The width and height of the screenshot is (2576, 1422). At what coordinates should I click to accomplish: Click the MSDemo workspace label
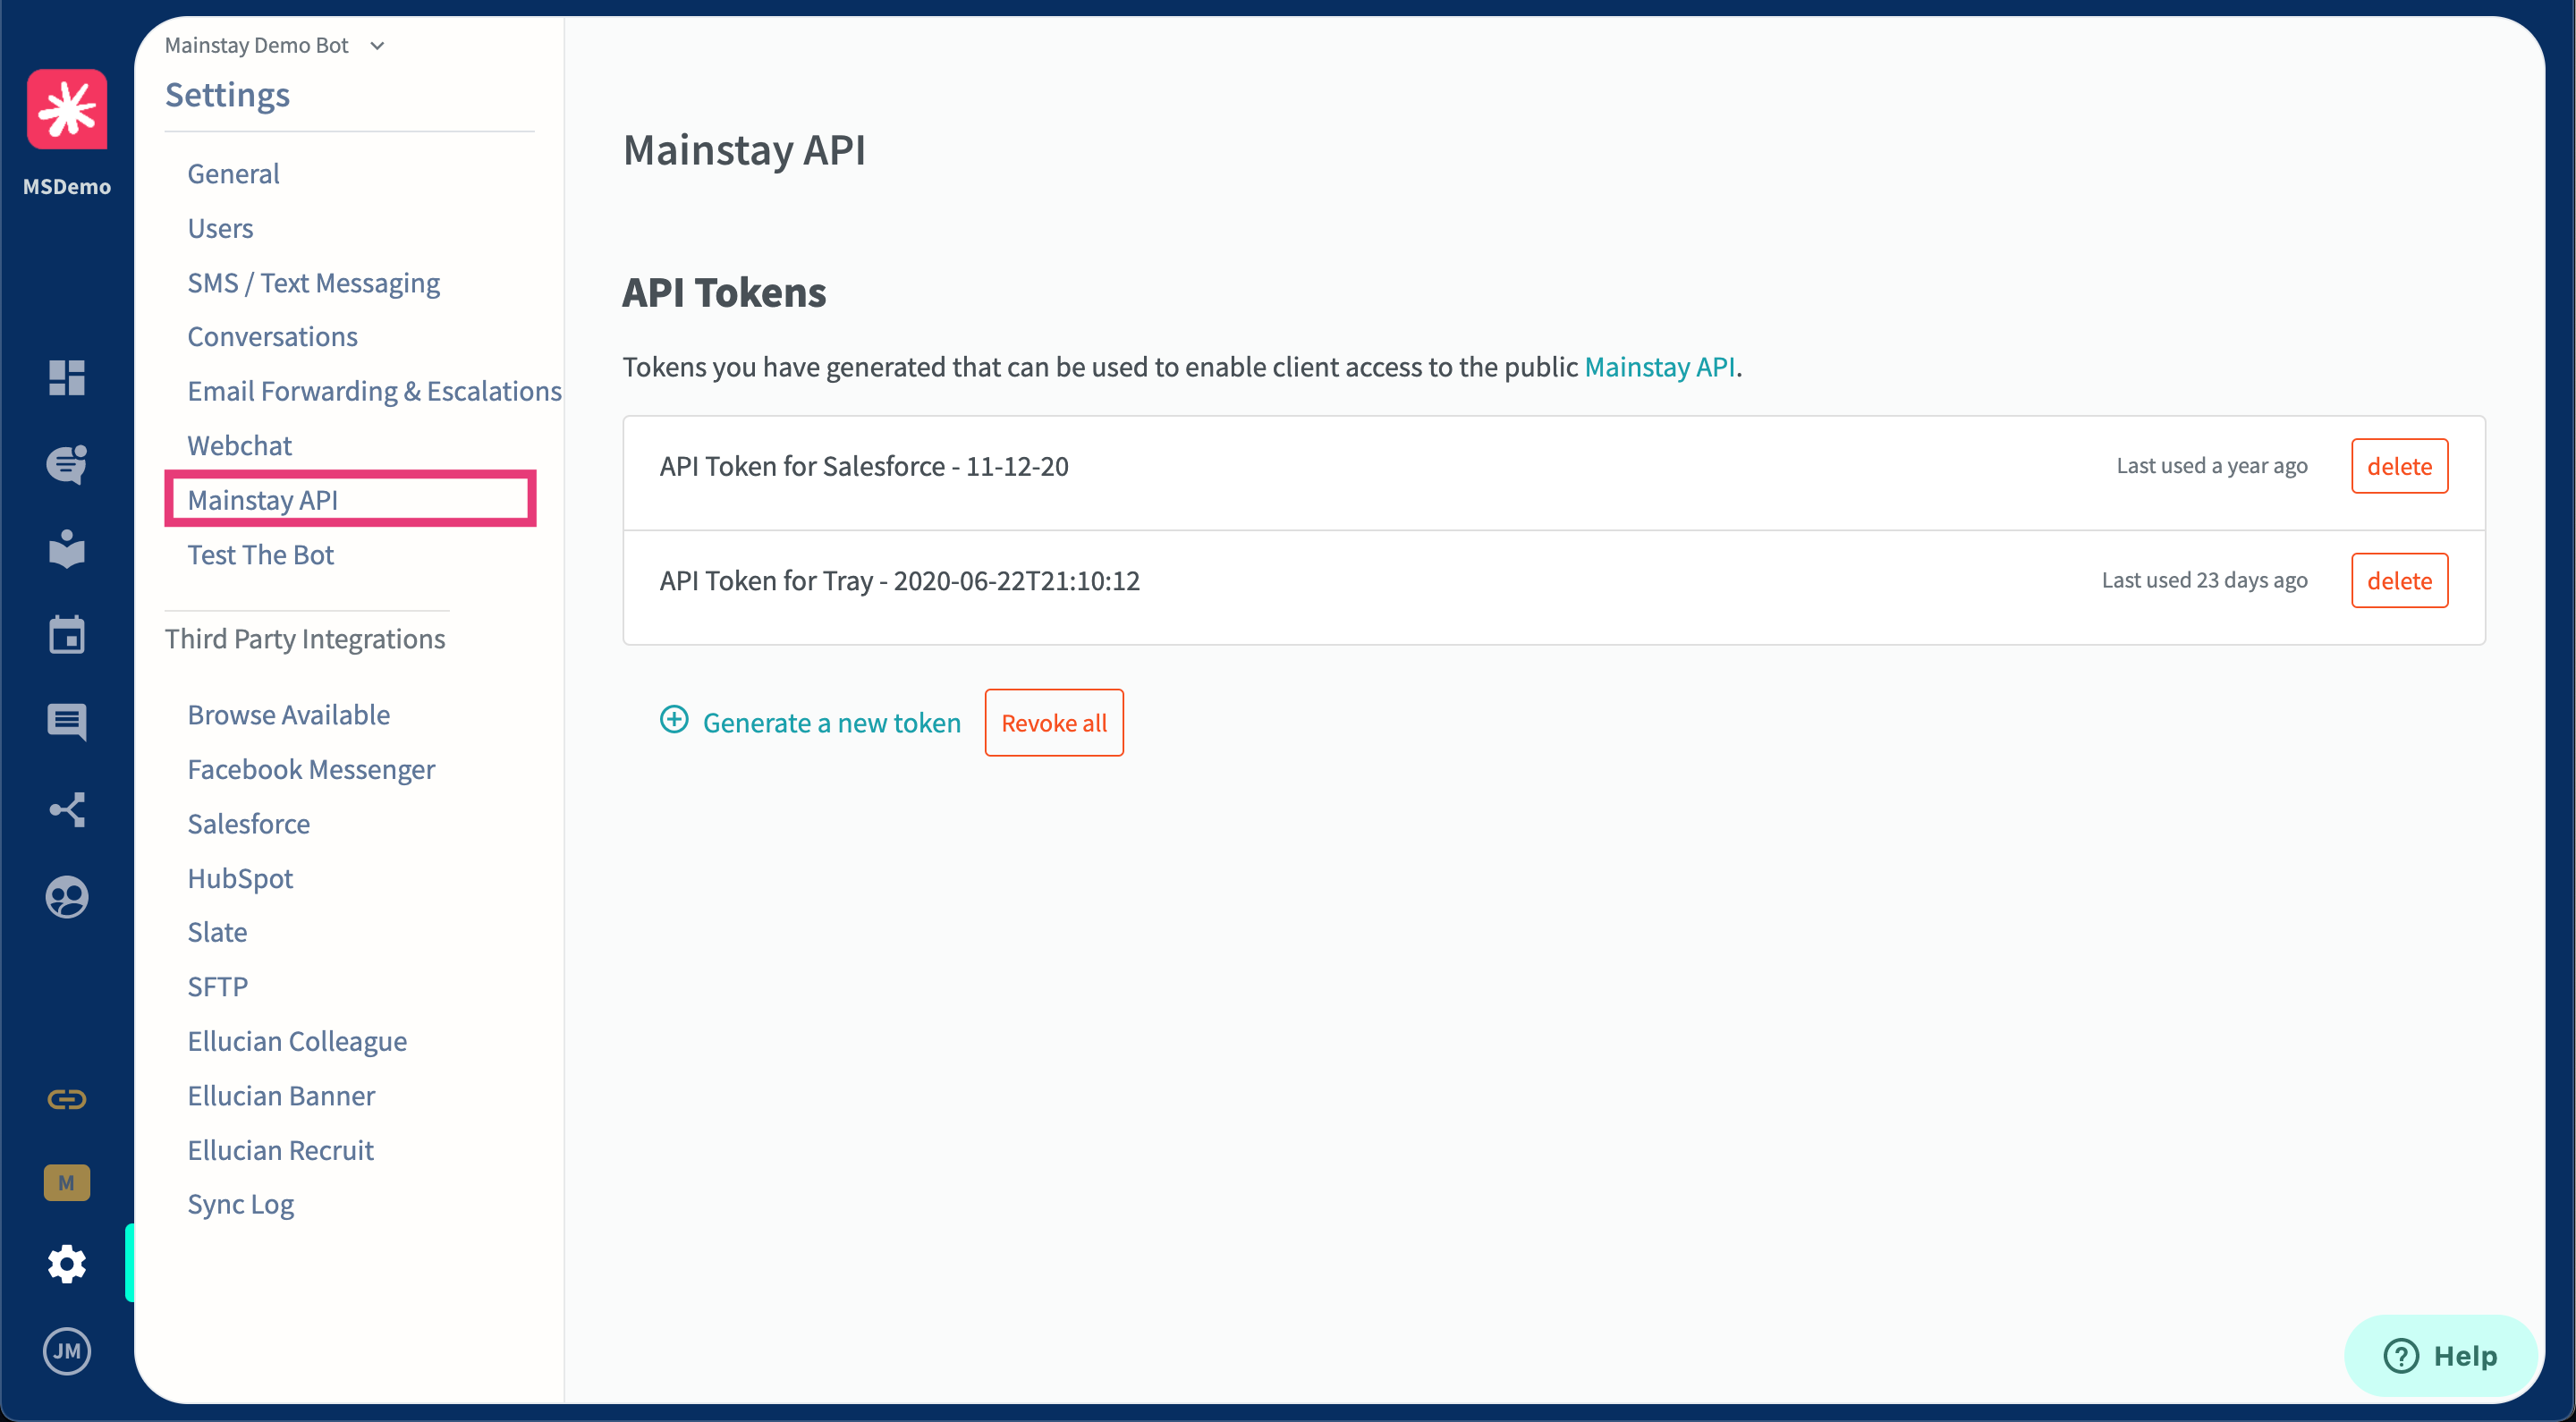(x=67, y=187)
